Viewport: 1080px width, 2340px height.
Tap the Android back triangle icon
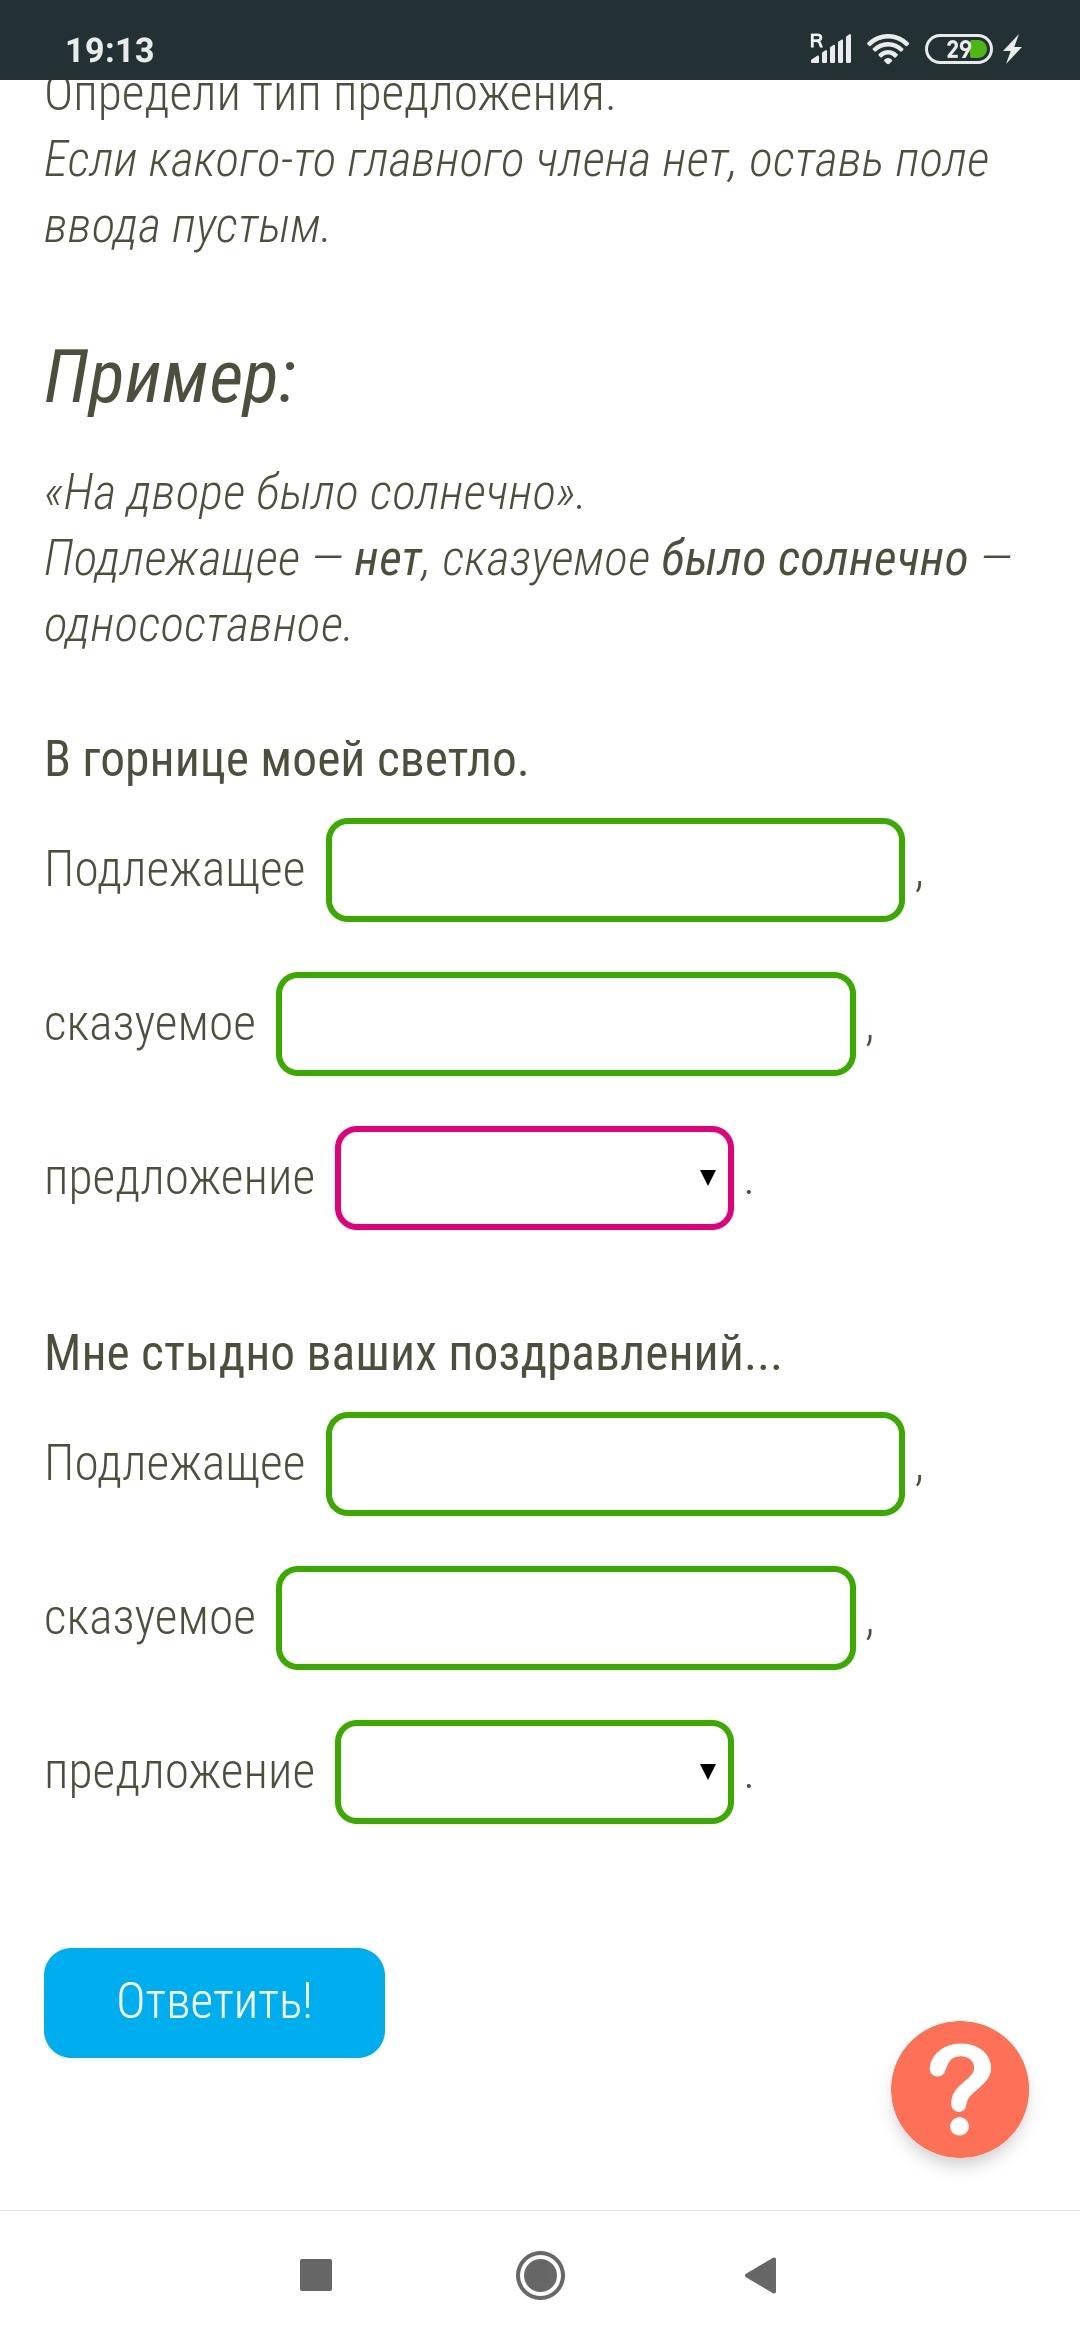pyautogui.click(x=761, y=2275)
